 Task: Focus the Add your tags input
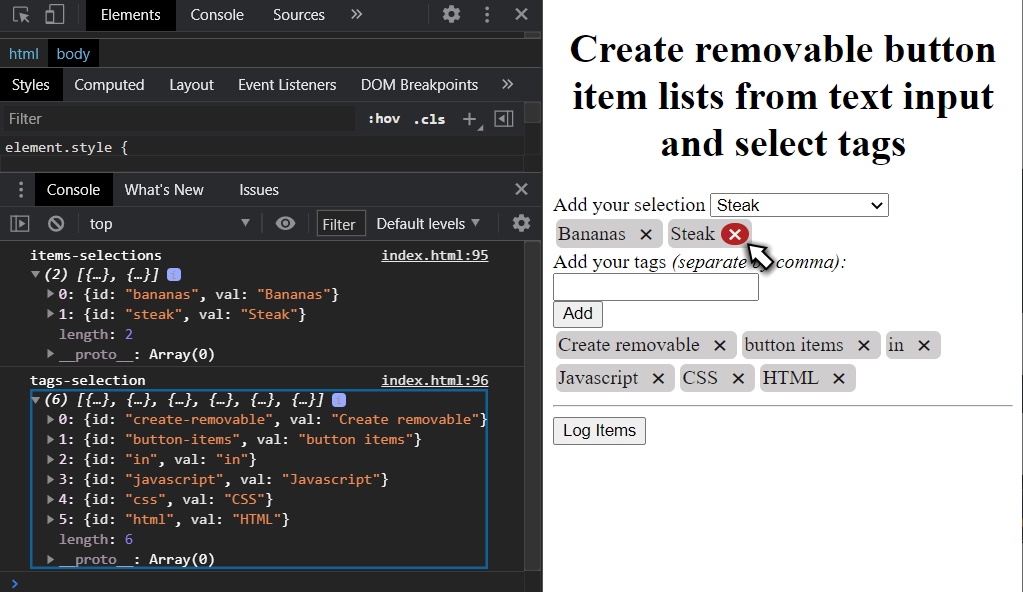tap(656, 287)
